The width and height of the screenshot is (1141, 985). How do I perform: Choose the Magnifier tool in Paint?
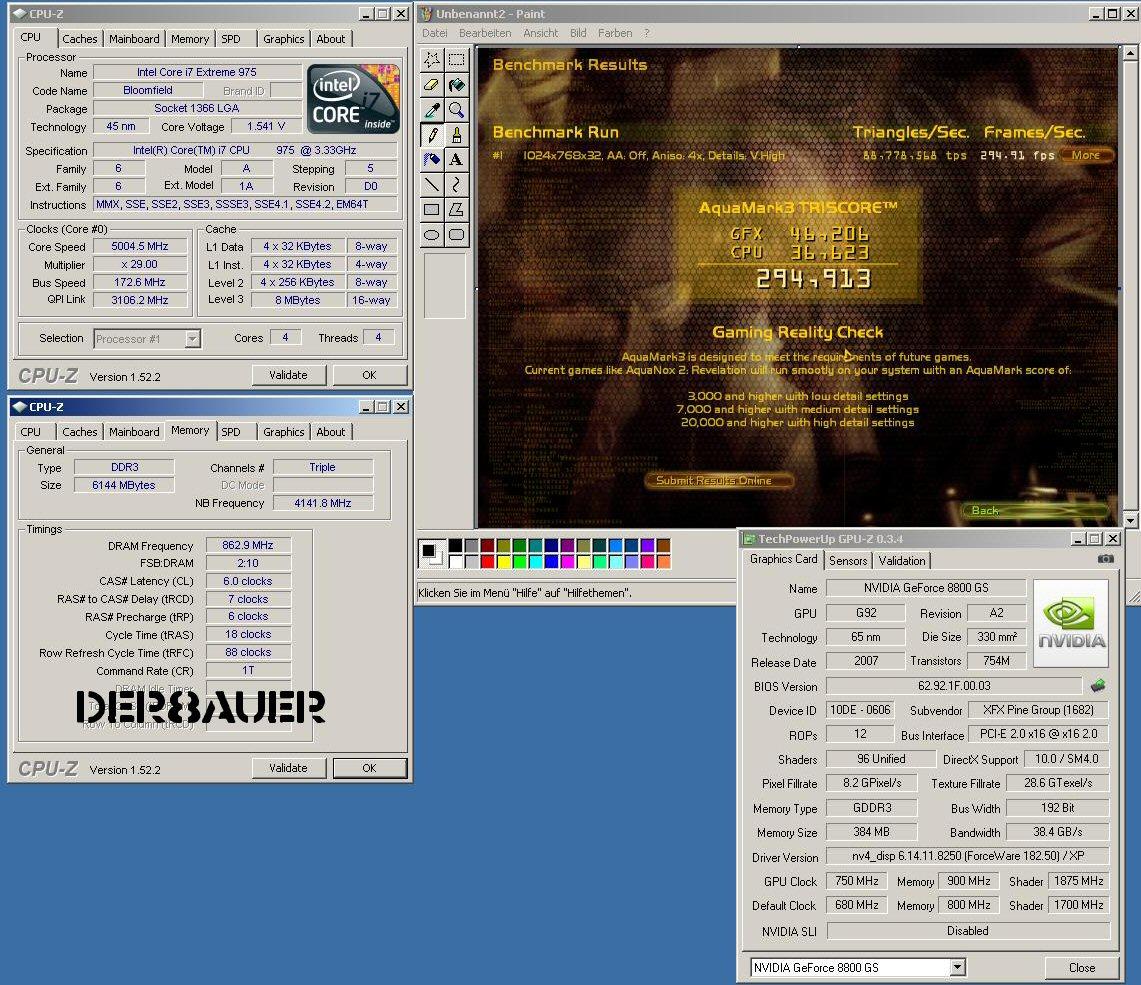(456, 110)
